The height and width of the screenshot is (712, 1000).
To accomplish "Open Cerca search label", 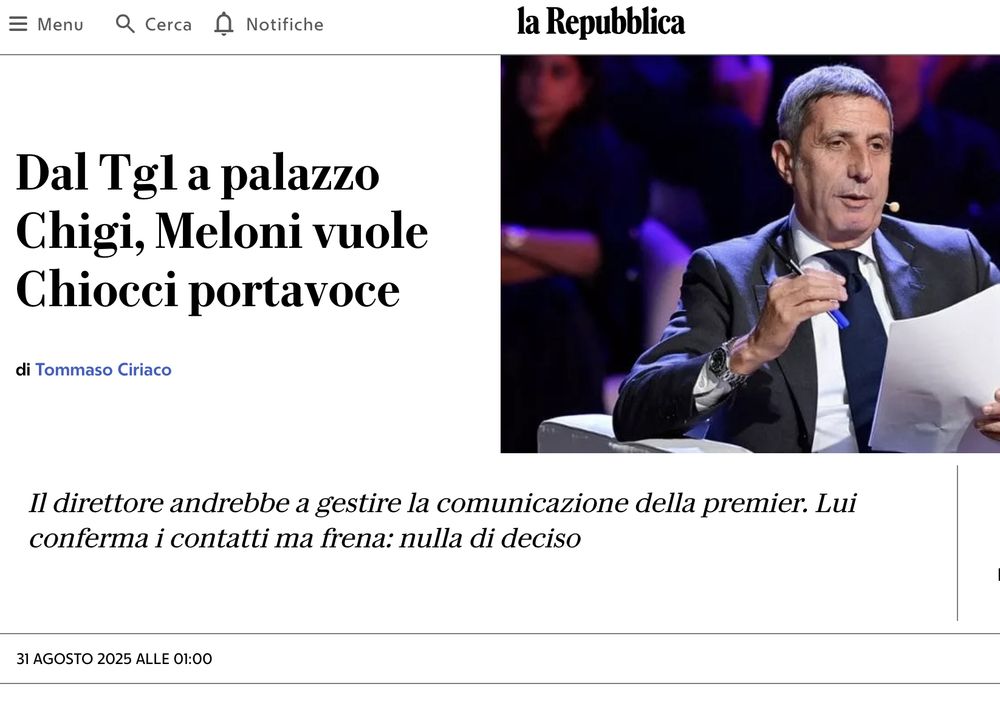I will (168, 24).
